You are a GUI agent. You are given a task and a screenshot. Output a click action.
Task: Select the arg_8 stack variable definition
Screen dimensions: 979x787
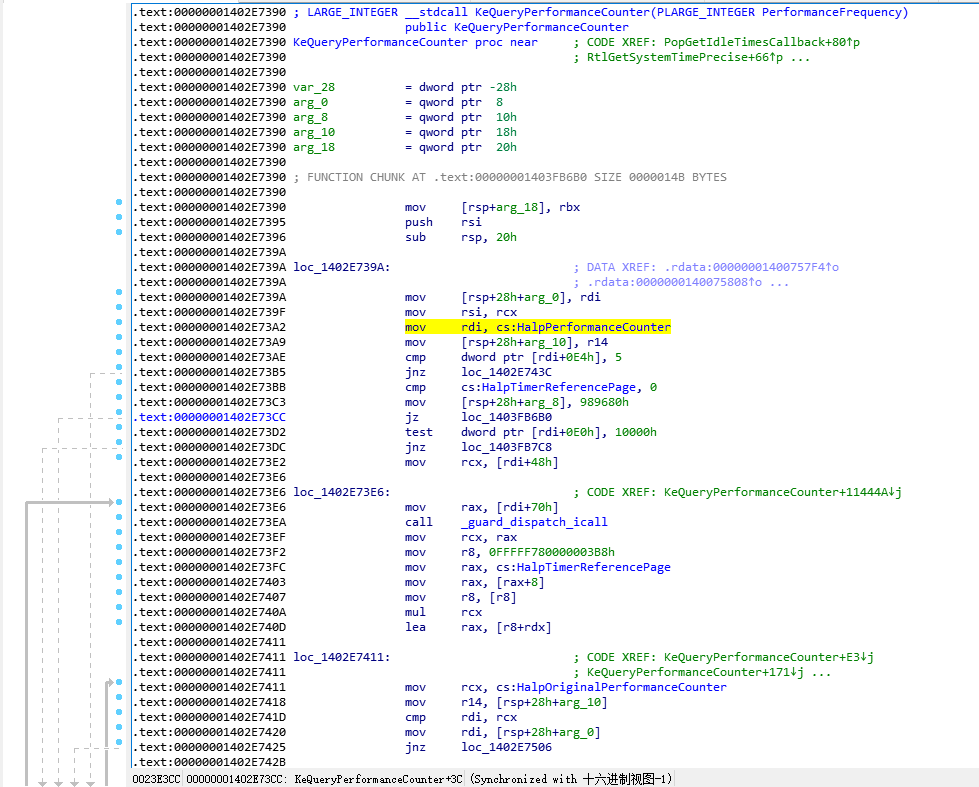[x=310, y=117]
